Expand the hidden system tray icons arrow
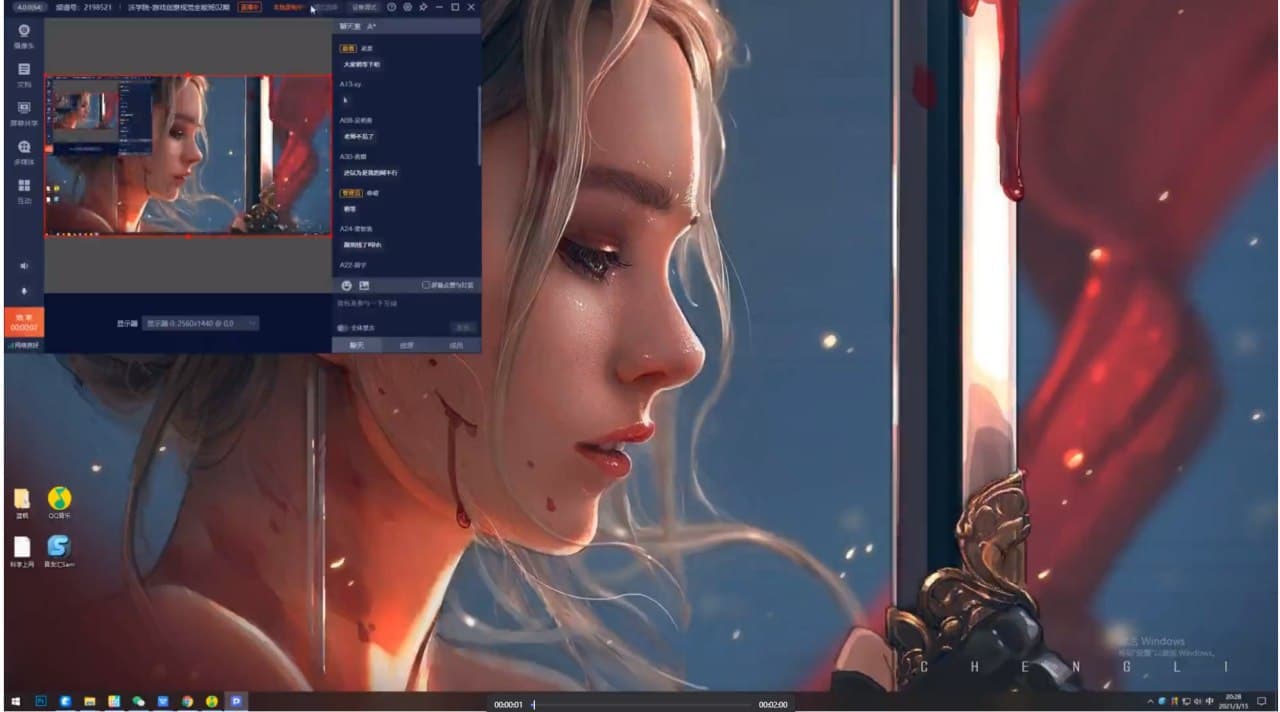The height and width of the screenshot is (712, 1280). point(1149,701)
